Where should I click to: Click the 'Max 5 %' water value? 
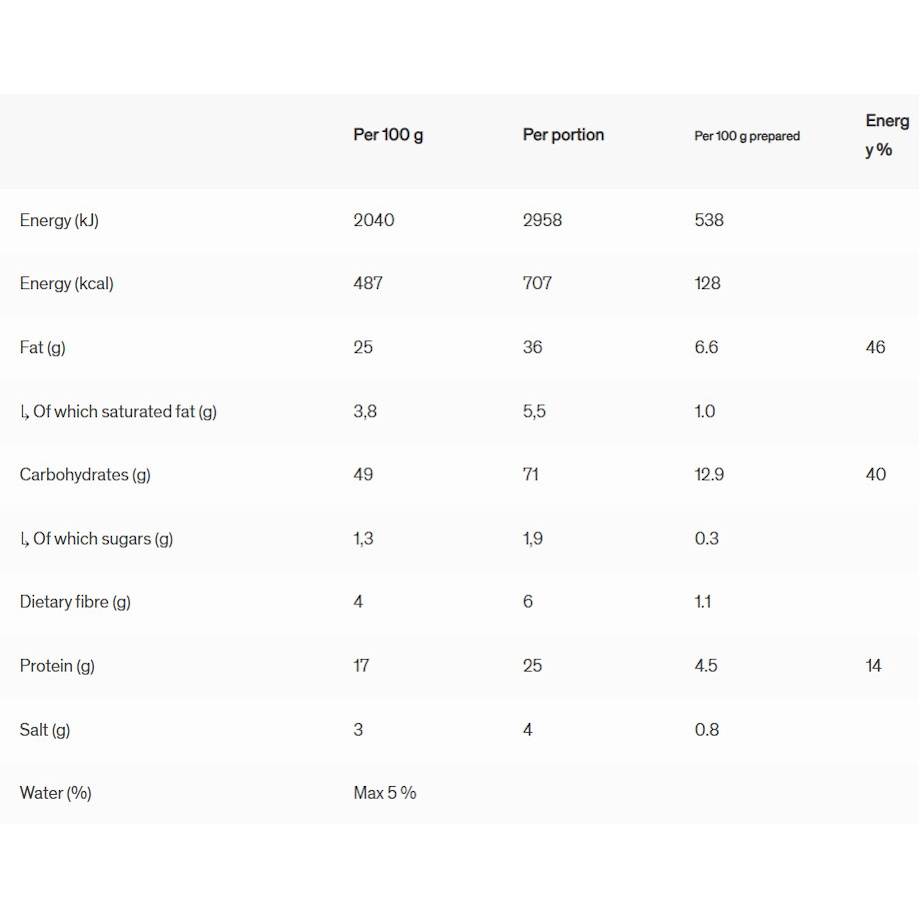click(x=385, y=793)
